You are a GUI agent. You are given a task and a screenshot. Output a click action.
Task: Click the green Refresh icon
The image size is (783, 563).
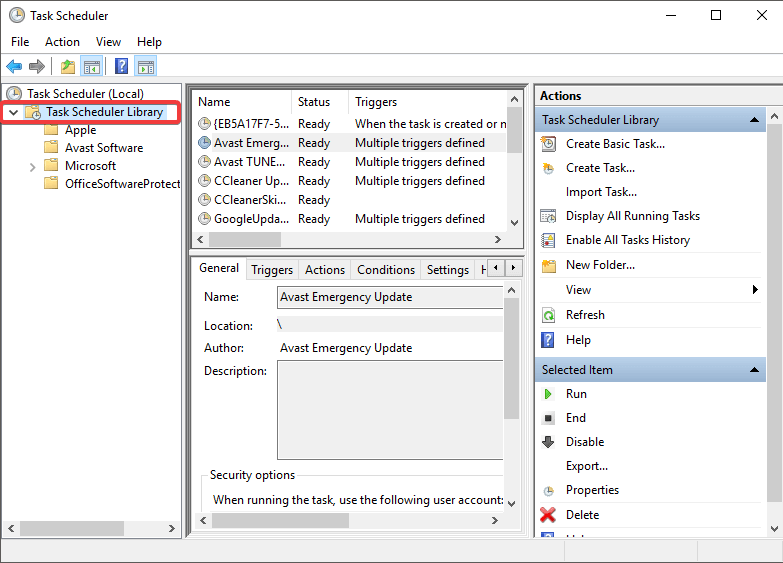pos(548,315)
